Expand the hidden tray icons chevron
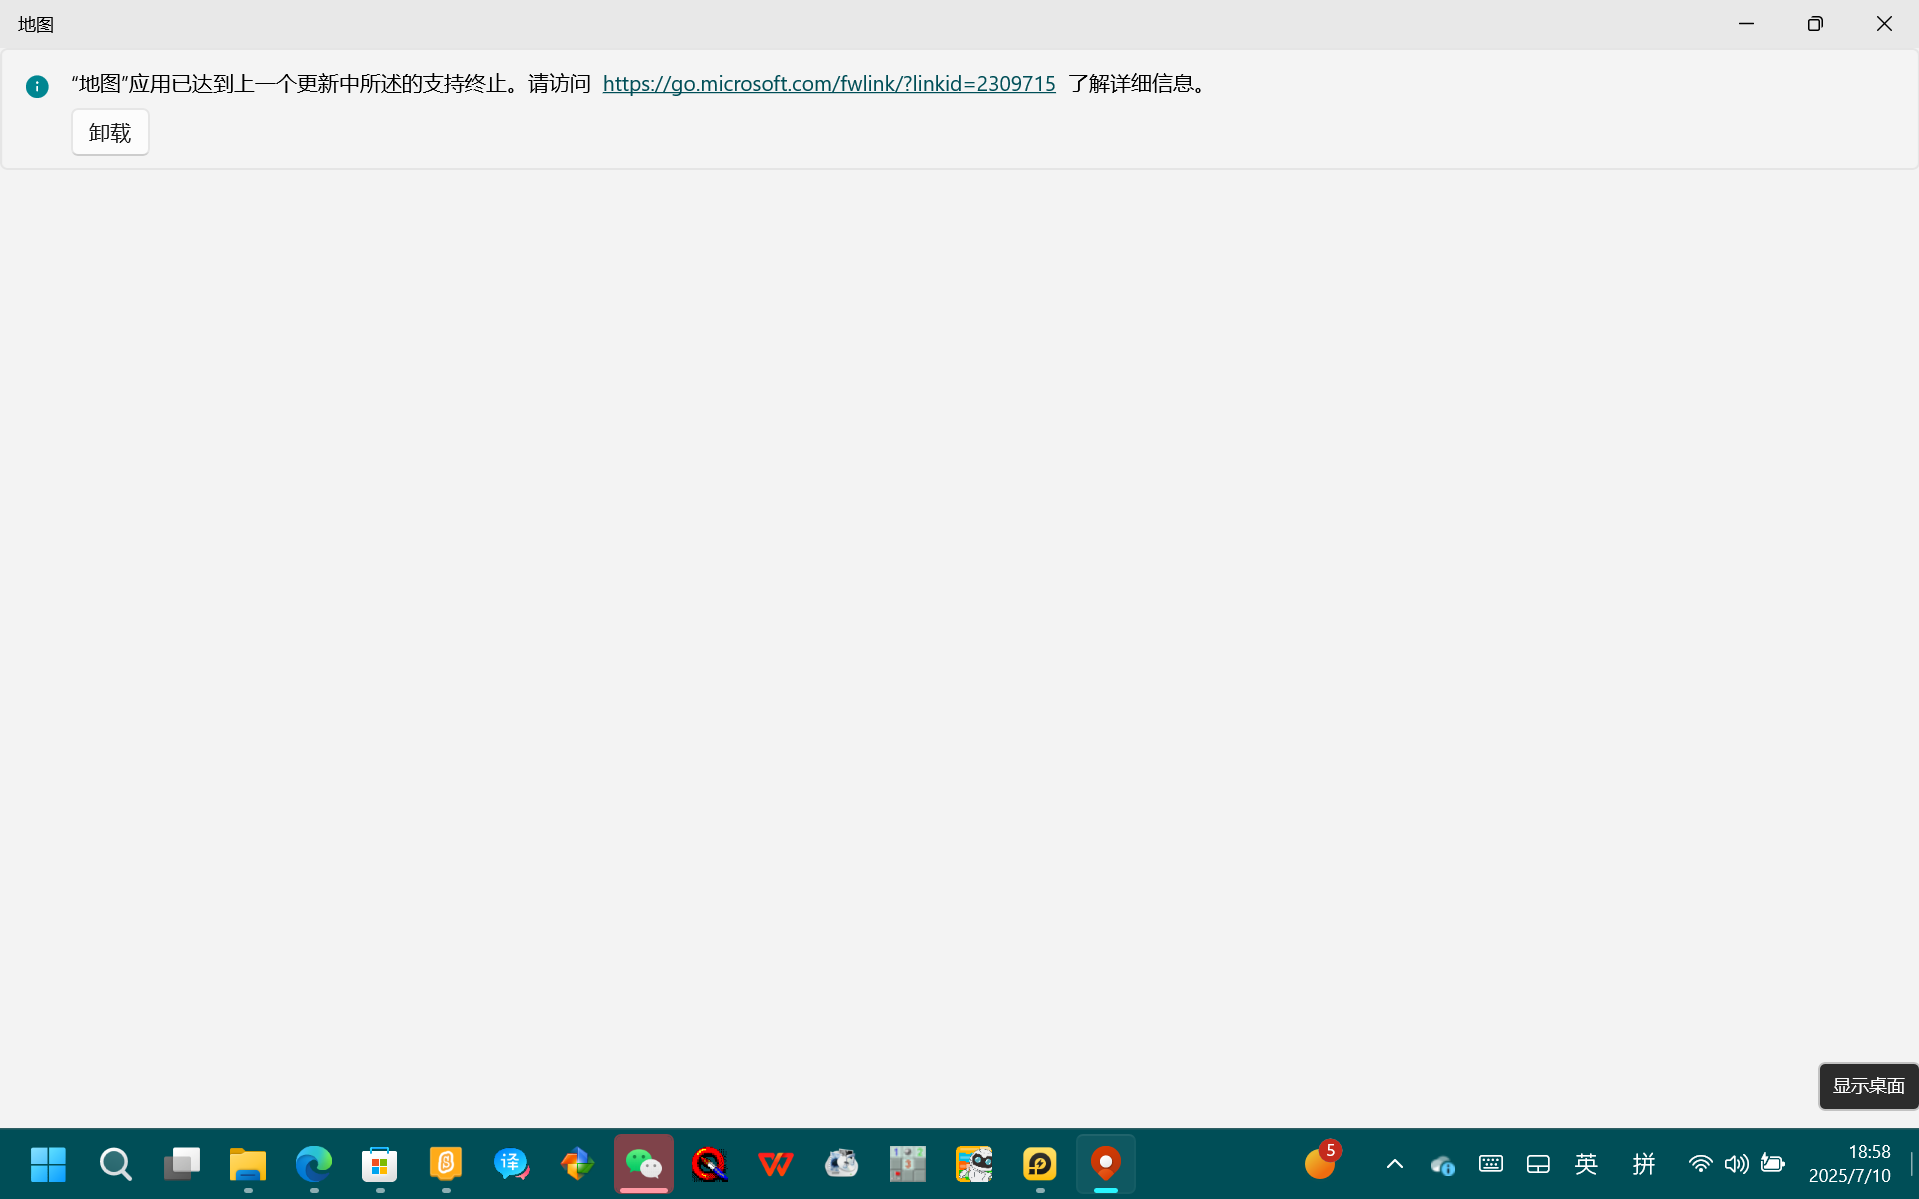This screenshot has height=1199, width=1919. (1394, 1164)
